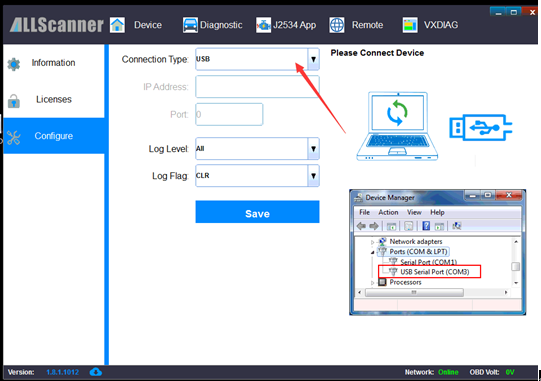541x381 pixels.
Task: Click Network adapters icon in Device Manager
Action: [x=382, y=241]
